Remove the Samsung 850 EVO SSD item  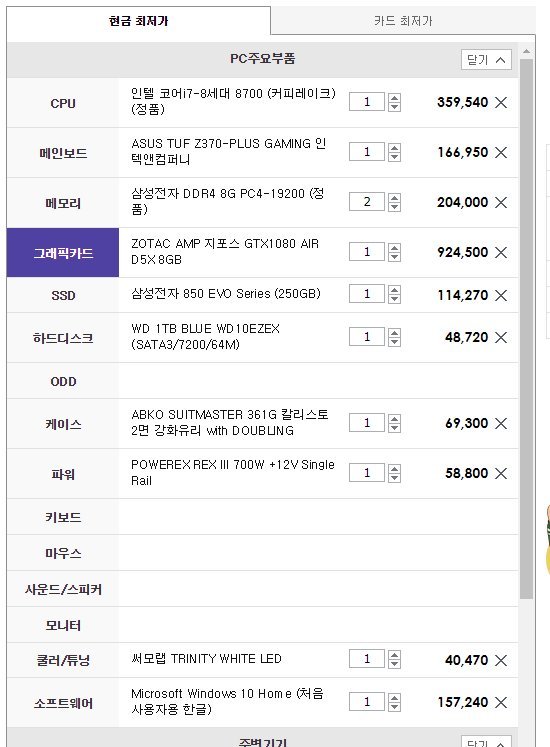click(500, 295)
